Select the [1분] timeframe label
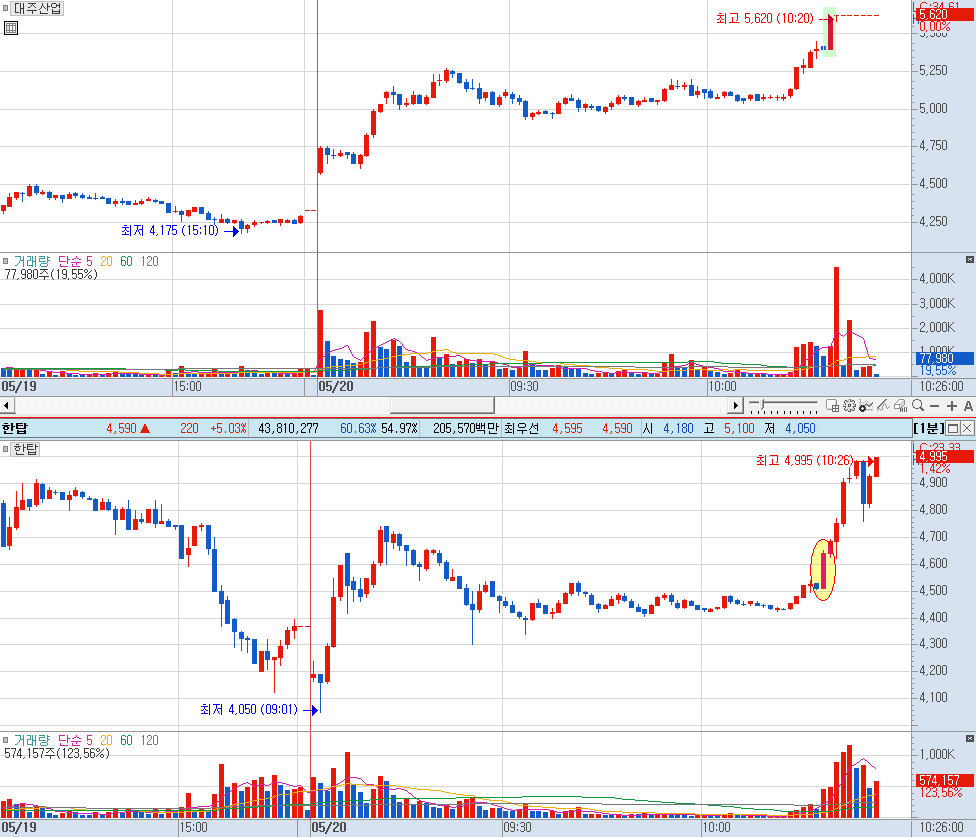Screen dimensions: 976x837 tap(929, 428)
